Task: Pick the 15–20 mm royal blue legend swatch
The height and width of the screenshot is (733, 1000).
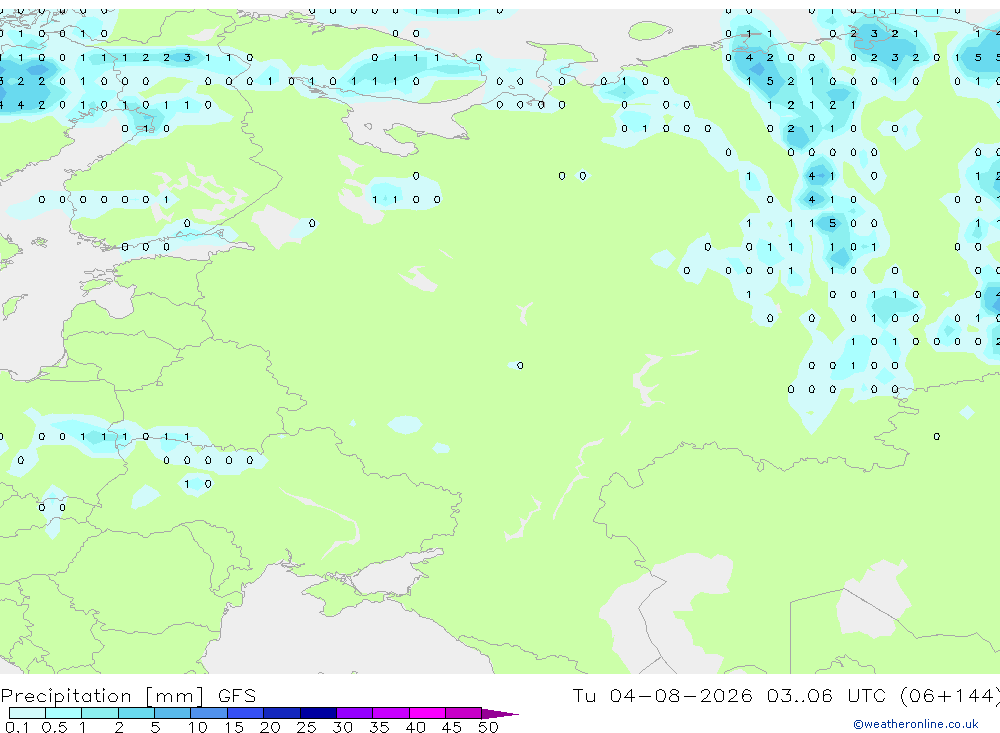Action: point(246,713)
